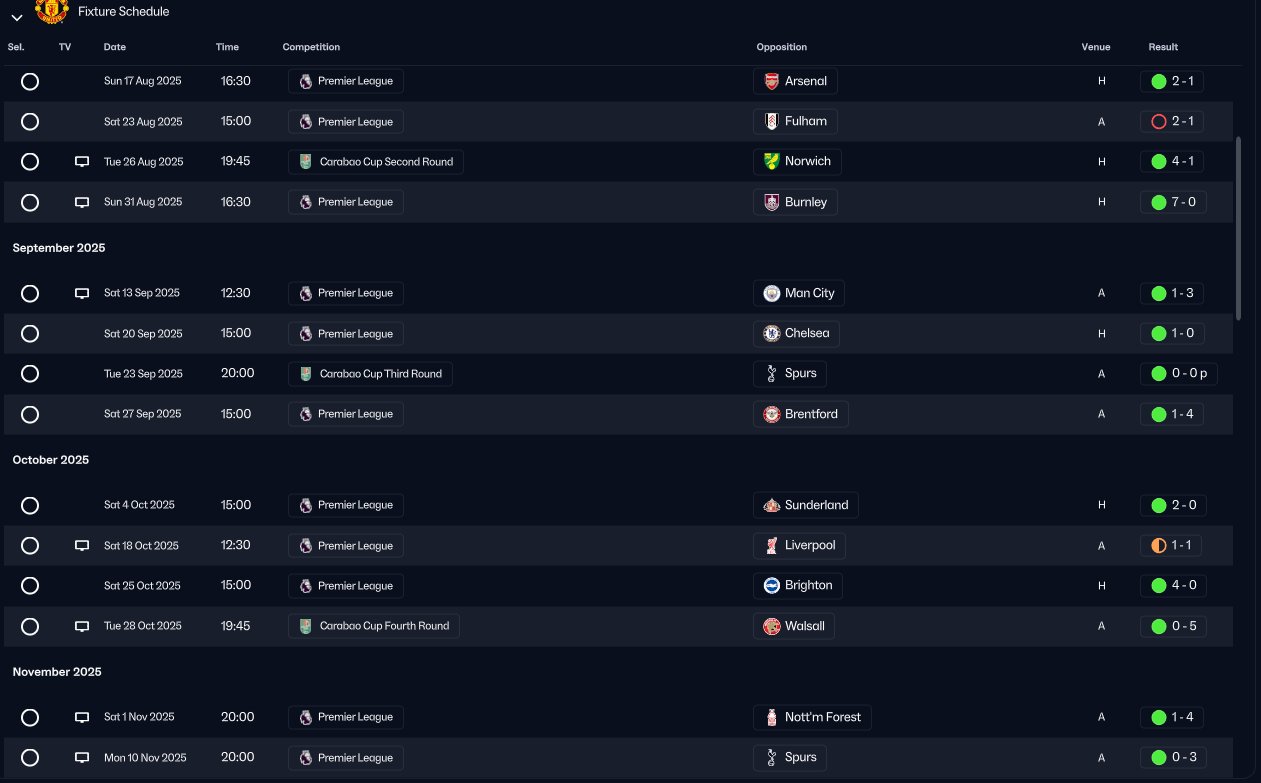Open the 7 - 0 Burnley result
The image size is (1261, 783).
point(1172,202)
